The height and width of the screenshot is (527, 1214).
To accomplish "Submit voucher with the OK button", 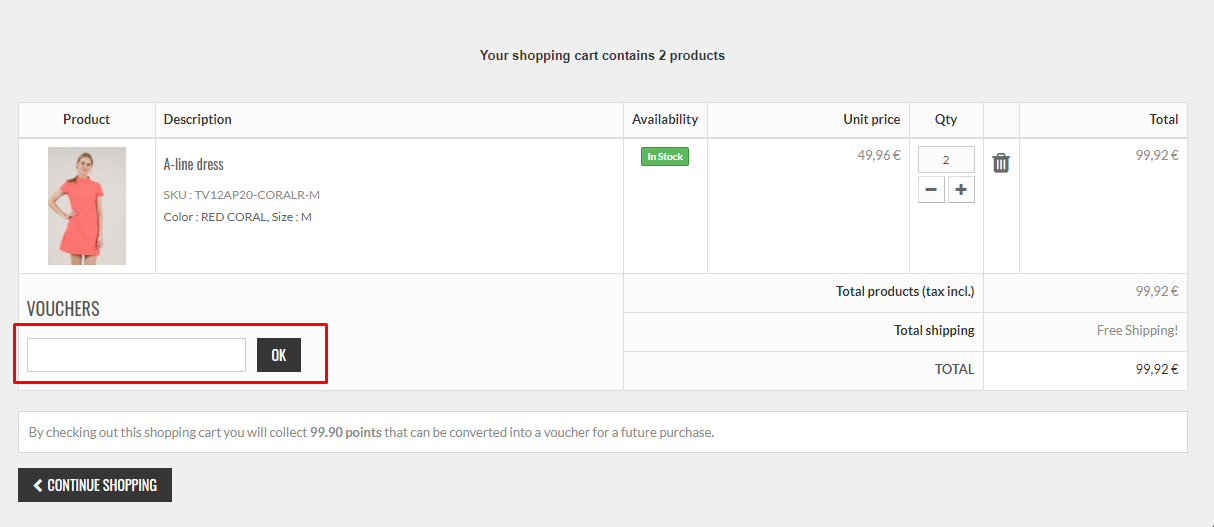I will [279, 355].
